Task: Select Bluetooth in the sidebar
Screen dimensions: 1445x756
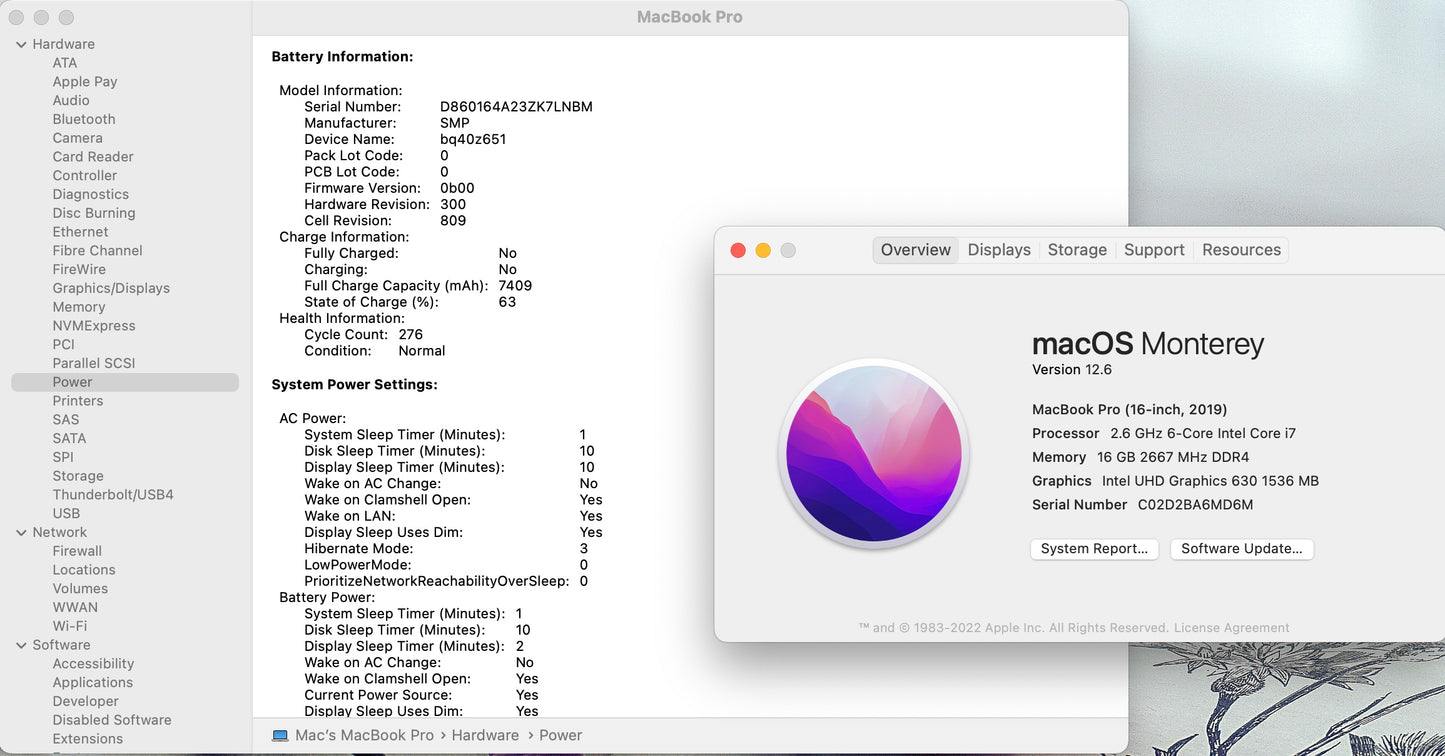Action: point(83,119)
